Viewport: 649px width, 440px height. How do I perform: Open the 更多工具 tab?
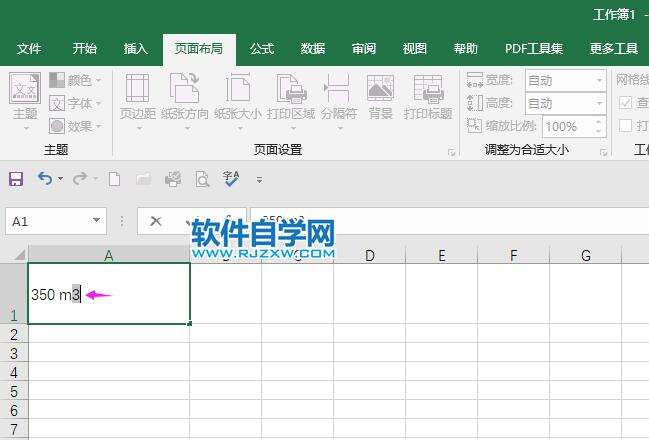pyautogui.click(x=614, y=48)
